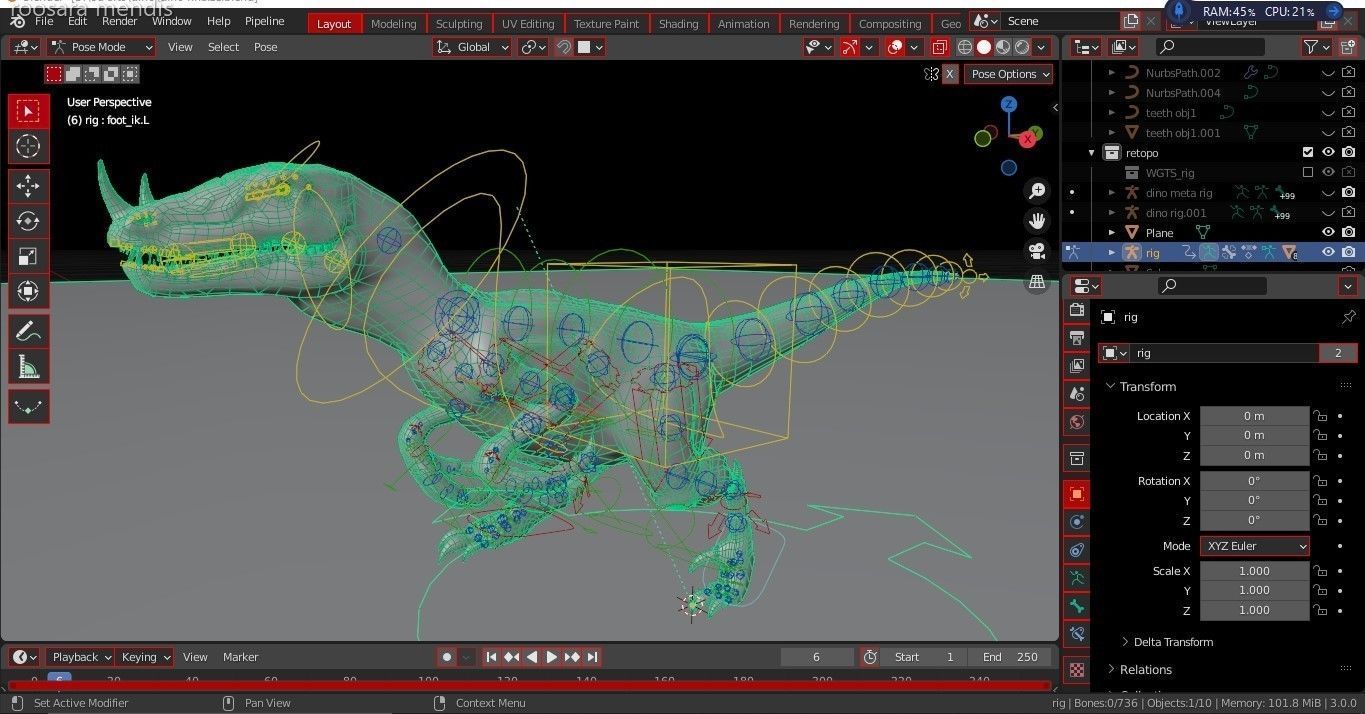Open the Playback dropdown in timeline
Viewport: 1365px width, 714px height.
pos(80,657)
